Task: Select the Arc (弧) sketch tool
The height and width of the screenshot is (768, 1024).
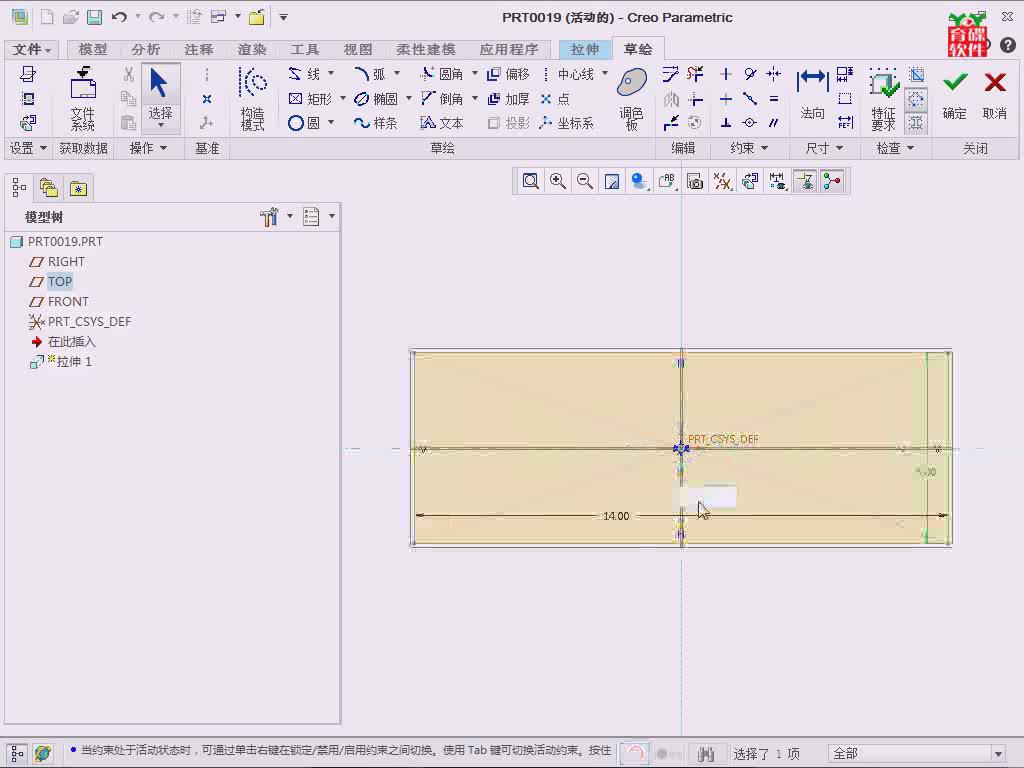Action: tap(370, 74)
